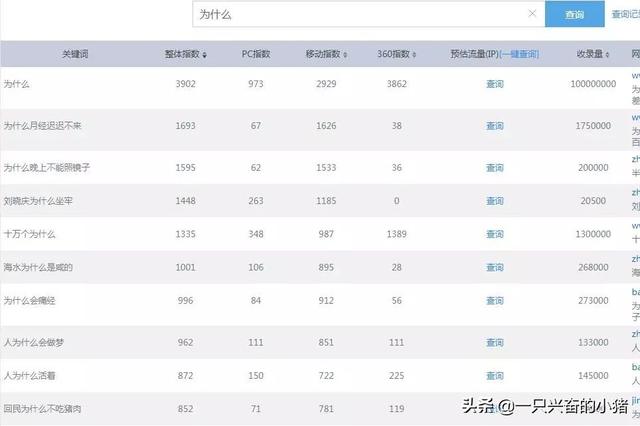Select keyword 人为什么会做梦
This screenshot has height=426, width=640.
[34, 342]
